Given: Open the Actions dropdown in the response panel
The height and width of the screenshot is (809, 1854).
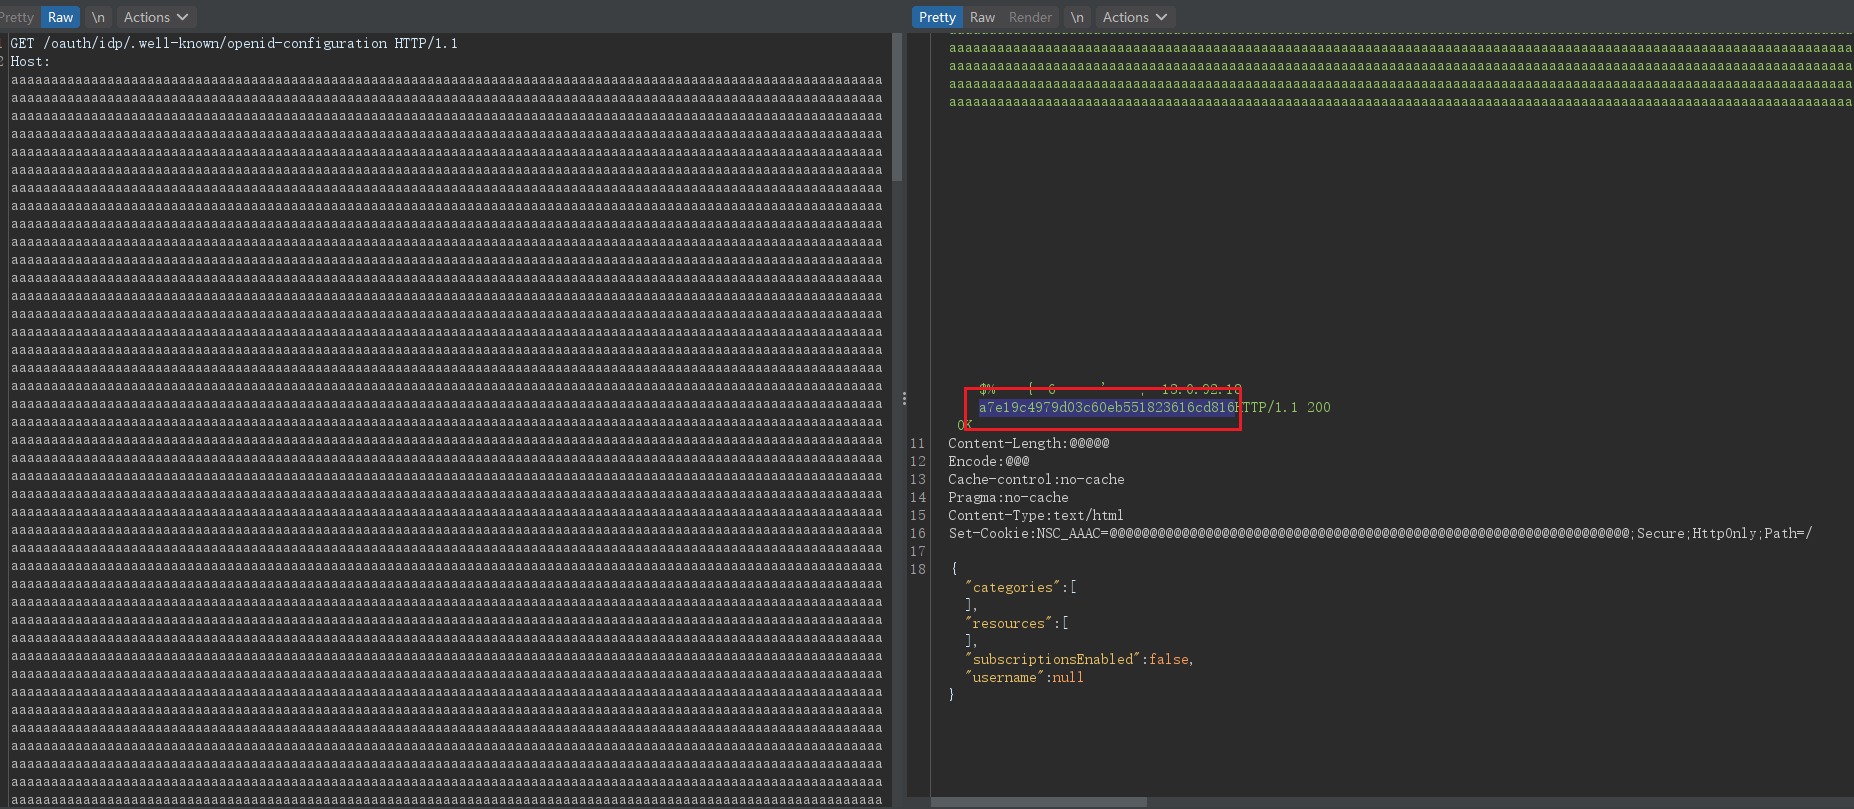Looking at the screenshot, I should tap(1134, 17).
